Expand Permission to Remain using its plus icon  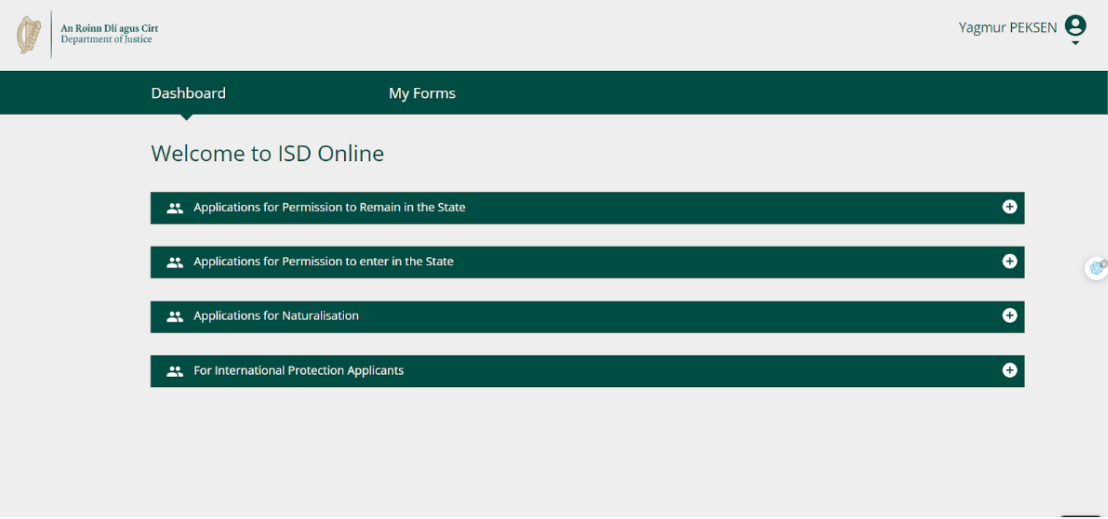click(1009, 207)
